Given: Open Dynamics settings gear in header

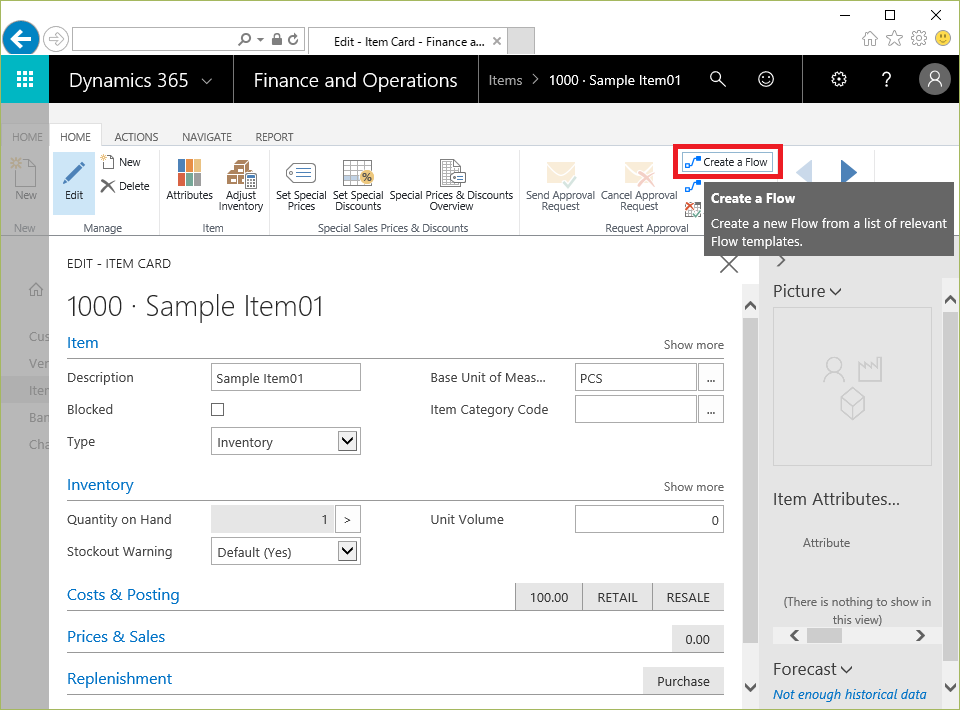Looking at the screenshot, I should 839,80.
